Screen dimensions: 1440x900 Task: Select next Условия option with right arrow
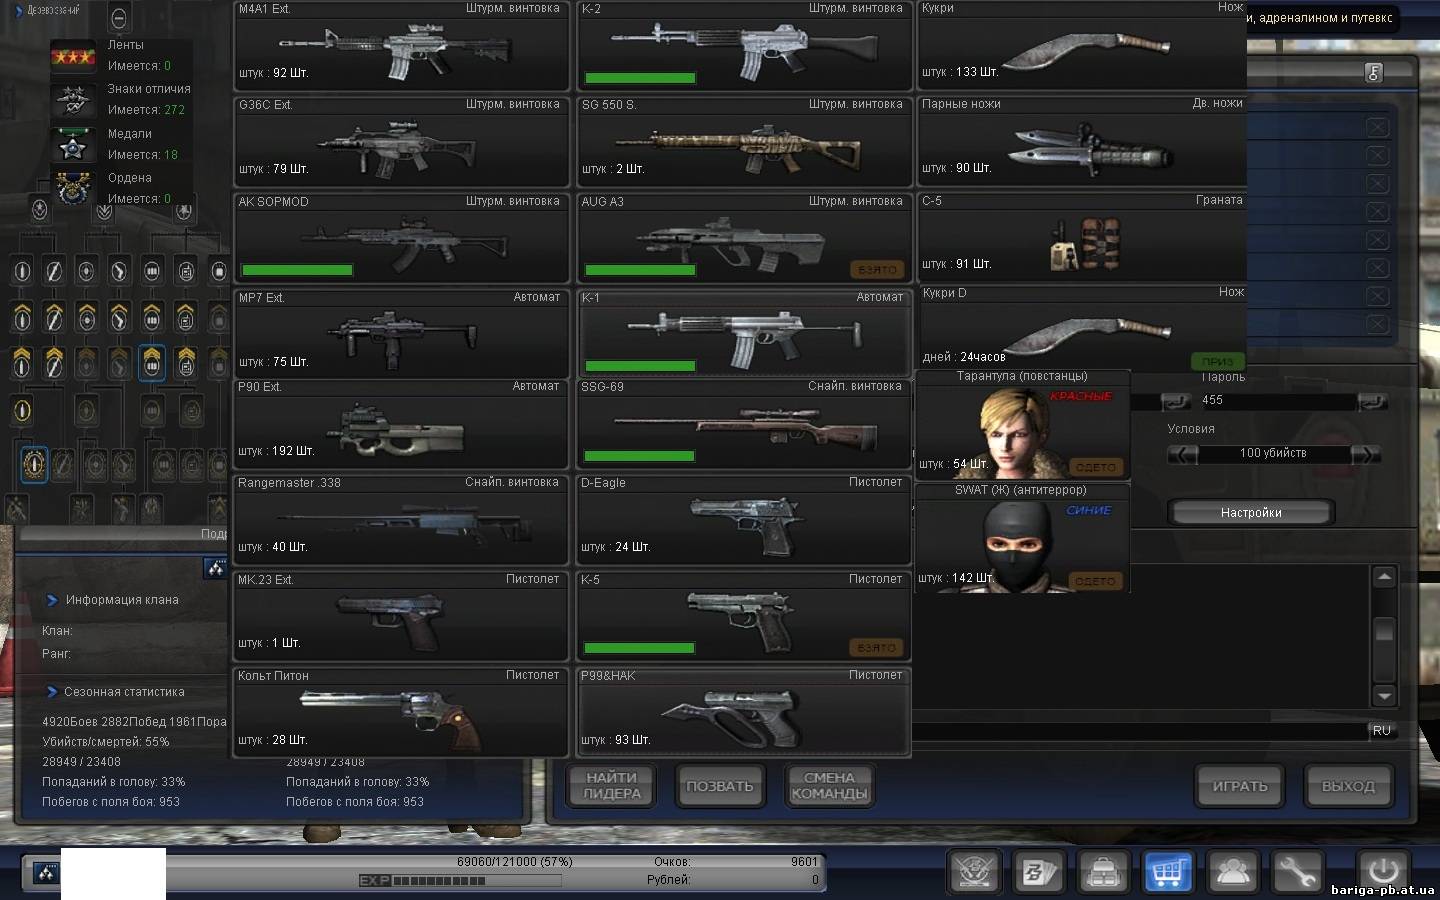[x=1365, y=454]
